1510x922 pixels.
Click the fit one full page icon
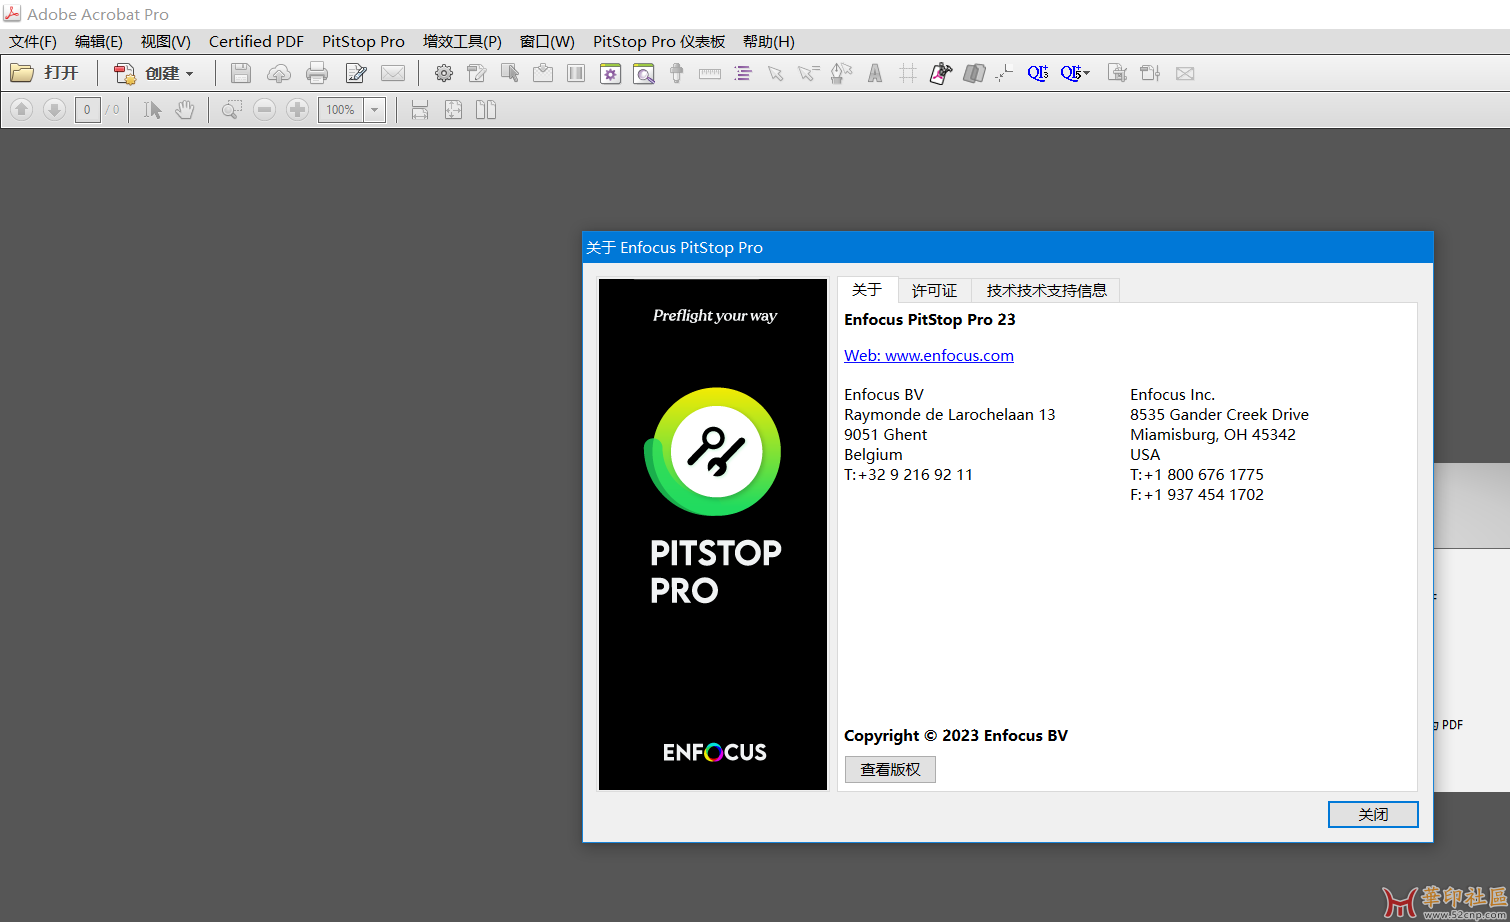point(453,109)
